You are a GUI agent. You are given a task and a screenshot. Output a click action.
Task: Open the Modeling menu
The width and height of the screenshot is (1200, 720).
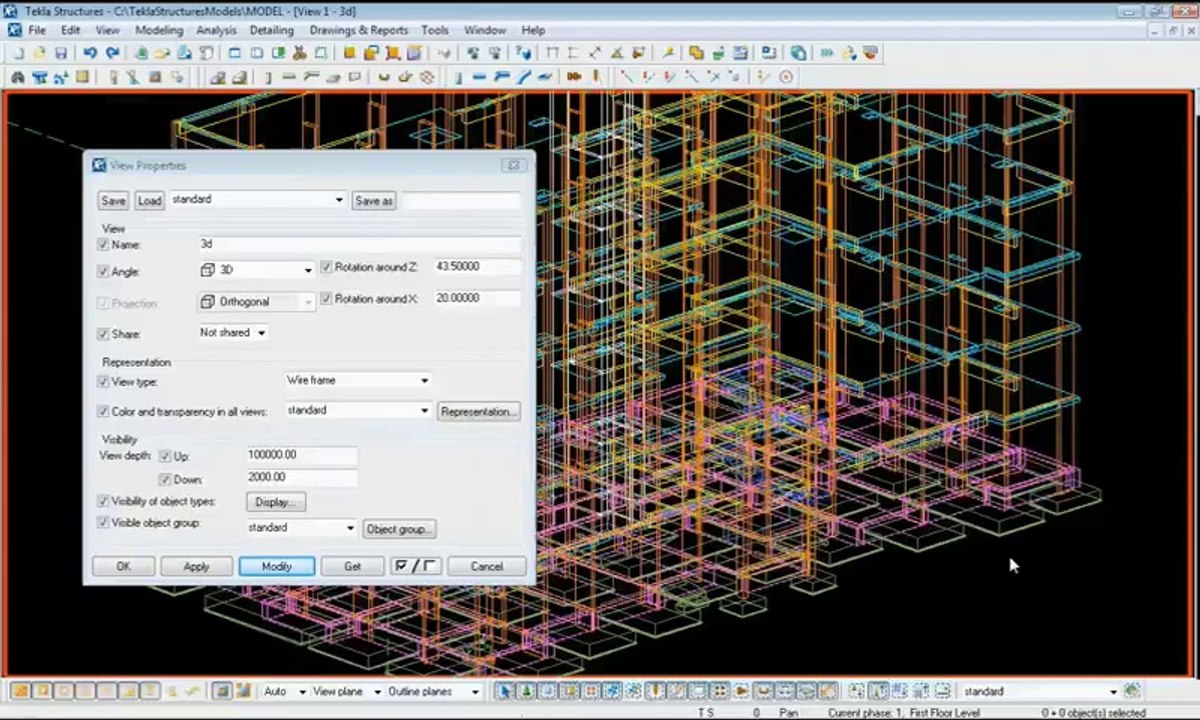pos(159,30)
